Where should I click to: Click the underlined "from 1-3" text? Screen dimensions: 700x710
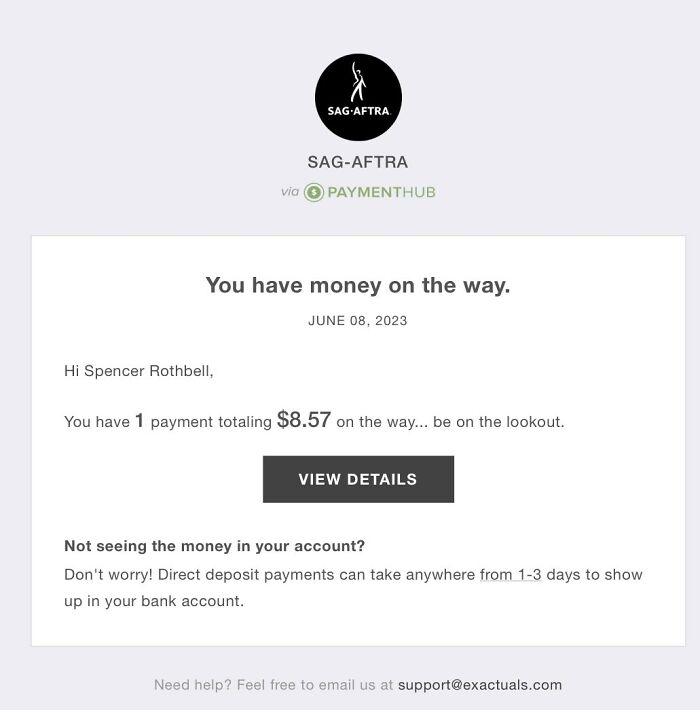510,575
